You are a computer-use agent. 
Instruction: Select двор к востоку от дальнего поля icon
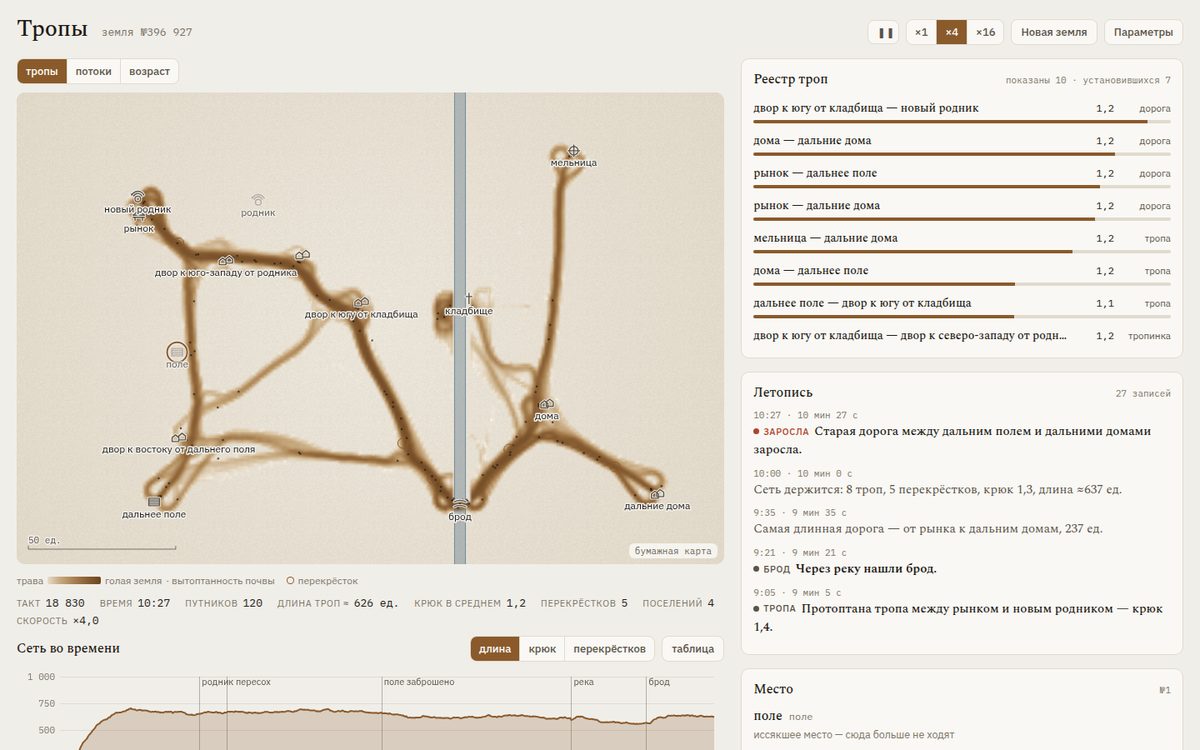179,437
